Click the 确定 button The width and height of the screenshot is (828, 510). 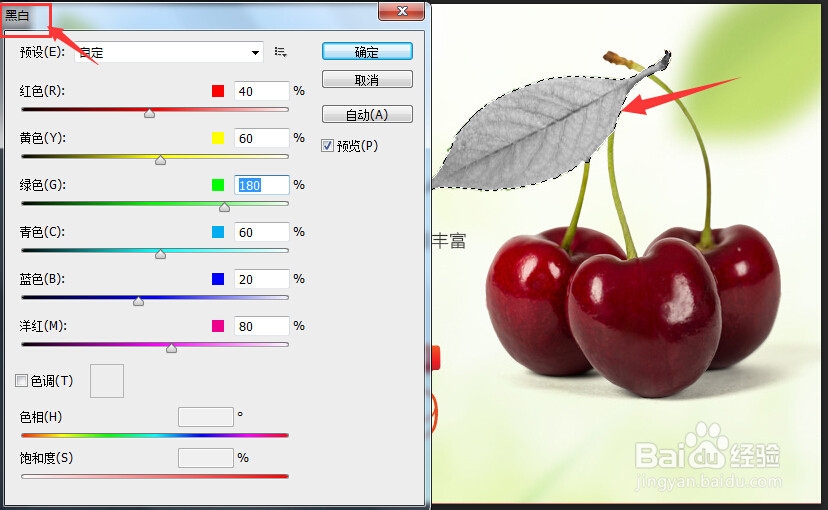pyautogui.click(x=367, y=52)
